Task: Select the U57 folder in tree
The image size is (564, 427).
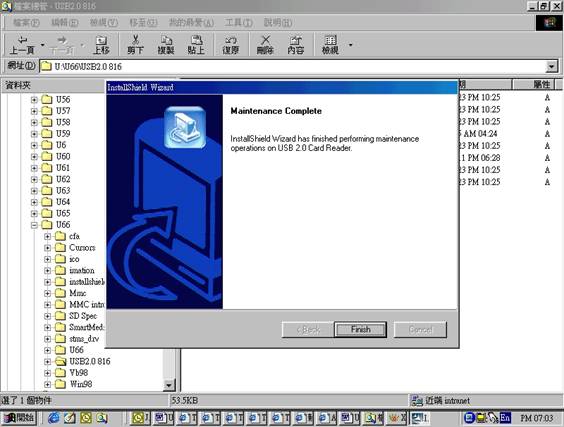Action: tap(63, 110)
